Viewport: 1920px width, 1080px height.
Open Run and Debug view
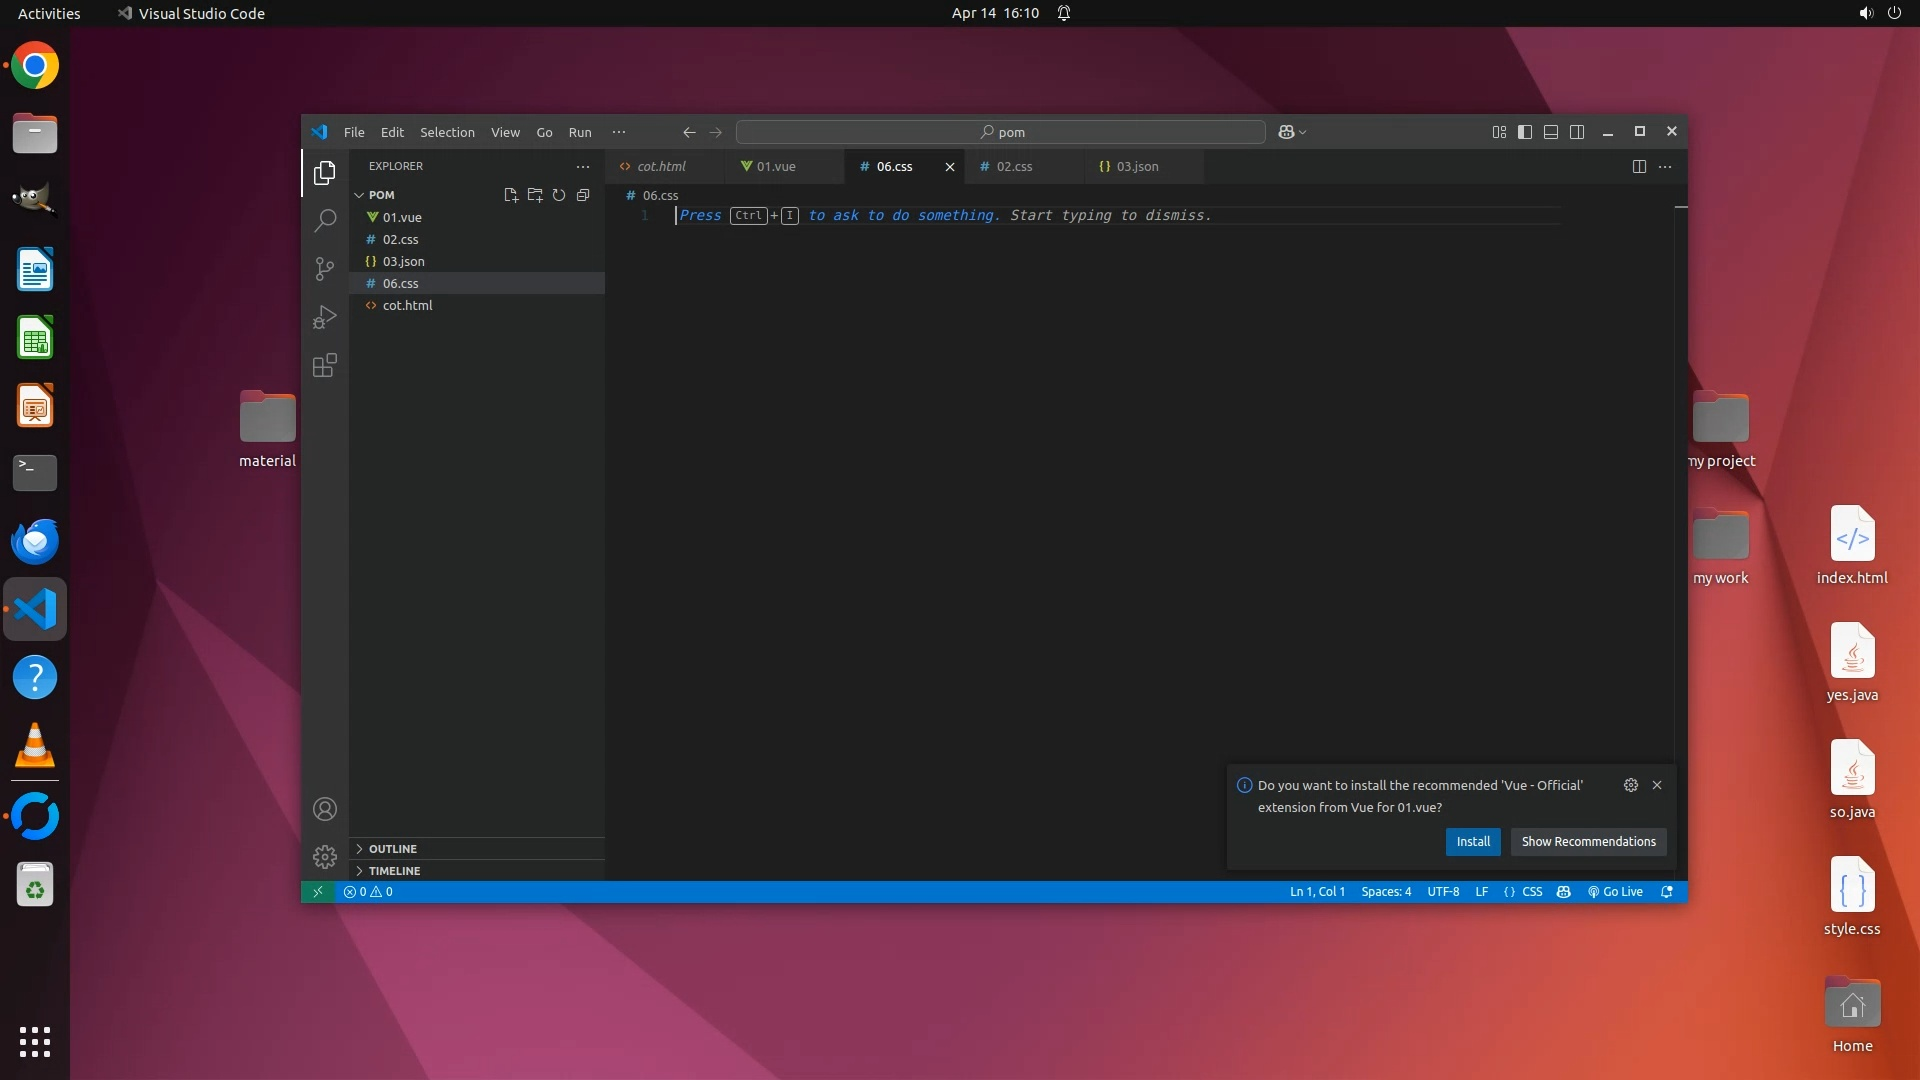[x=325, y=317]
